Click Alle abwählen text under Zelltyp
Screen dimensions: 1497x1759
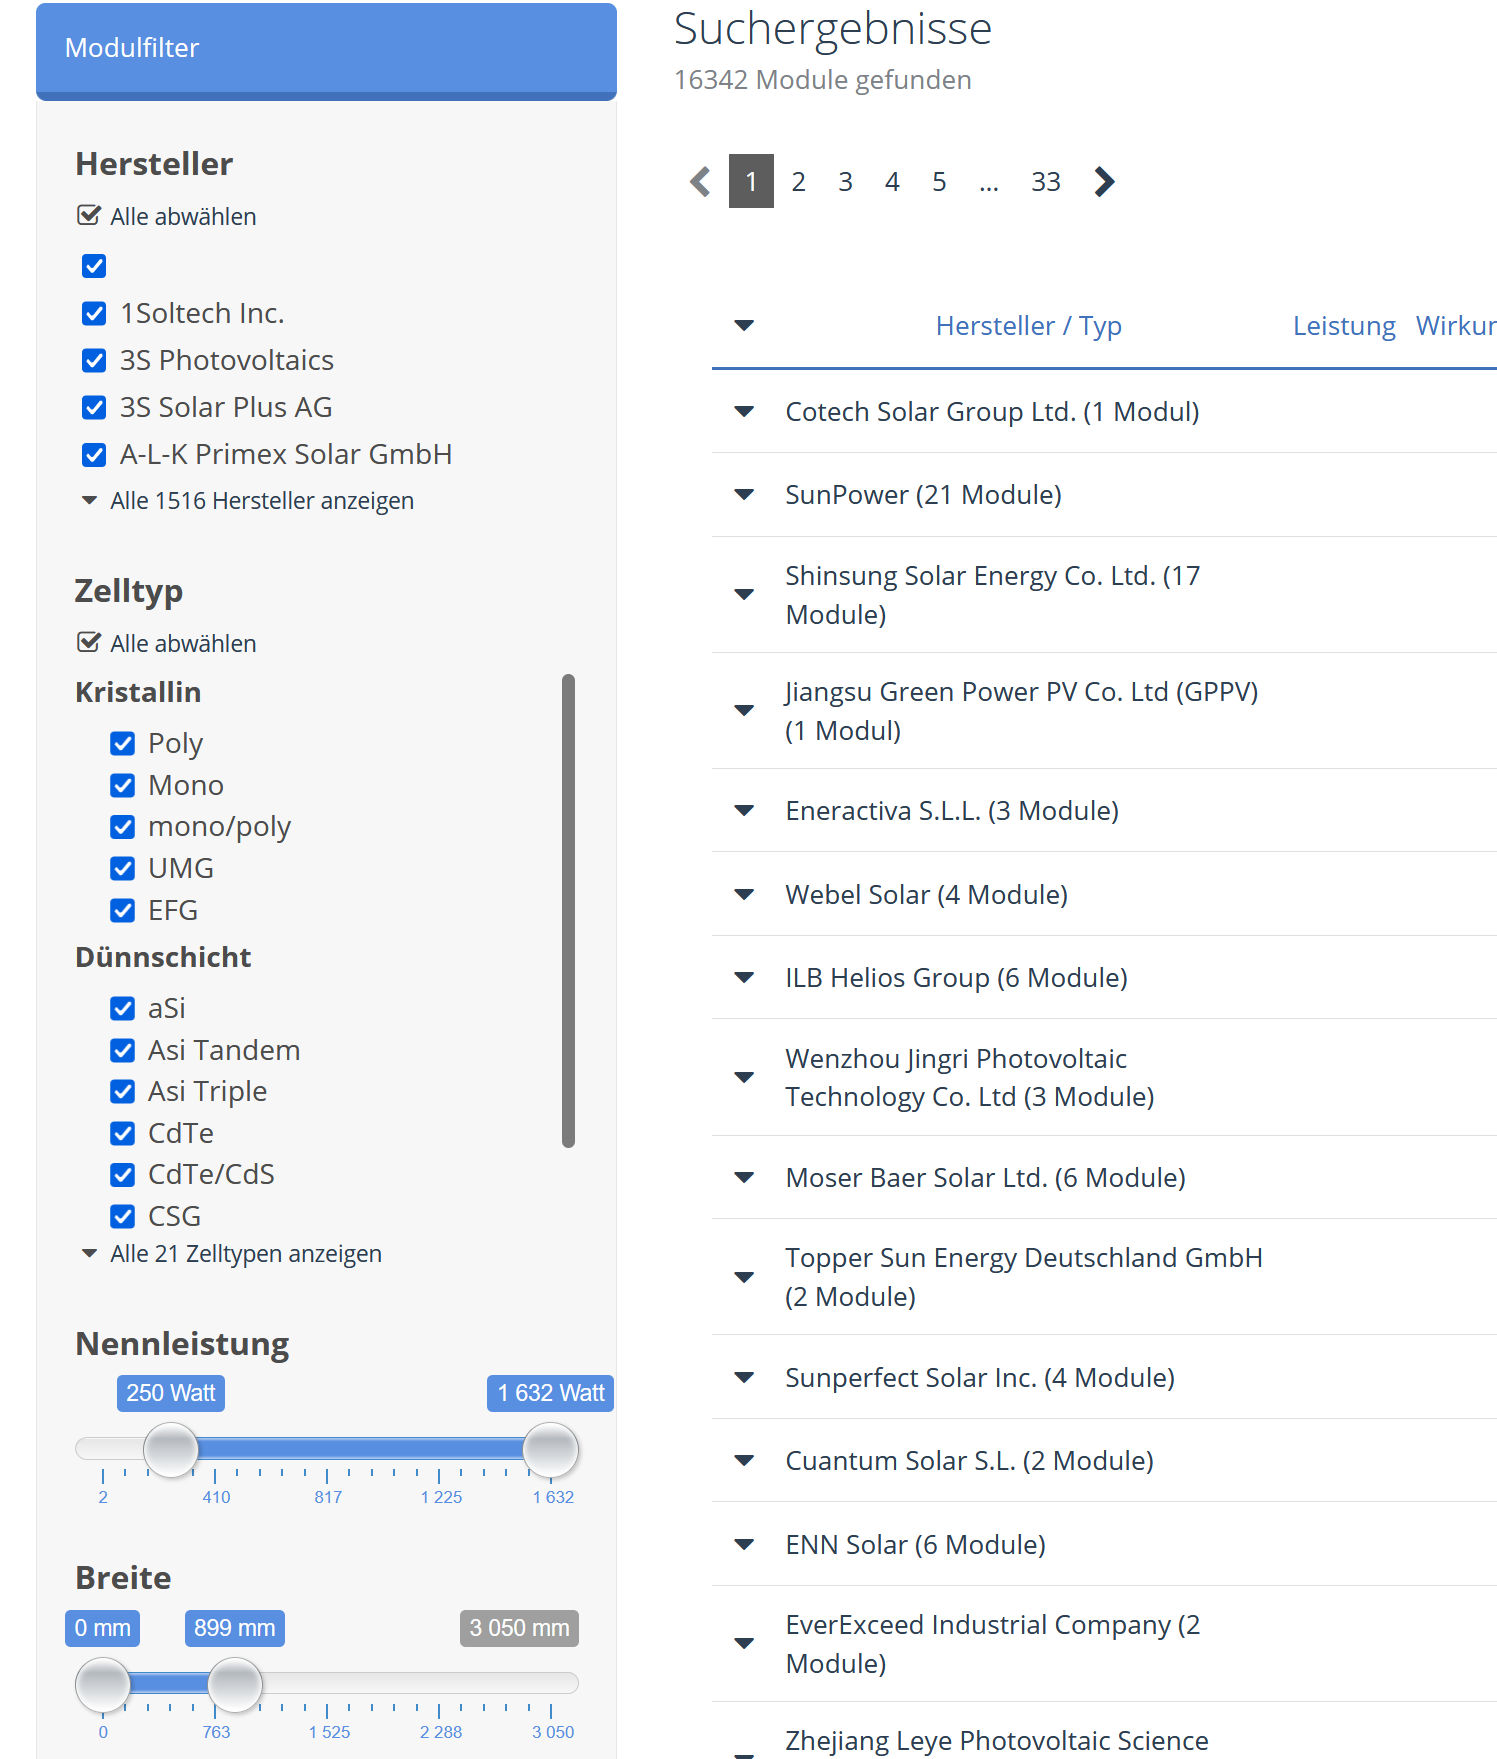[183, 644]
